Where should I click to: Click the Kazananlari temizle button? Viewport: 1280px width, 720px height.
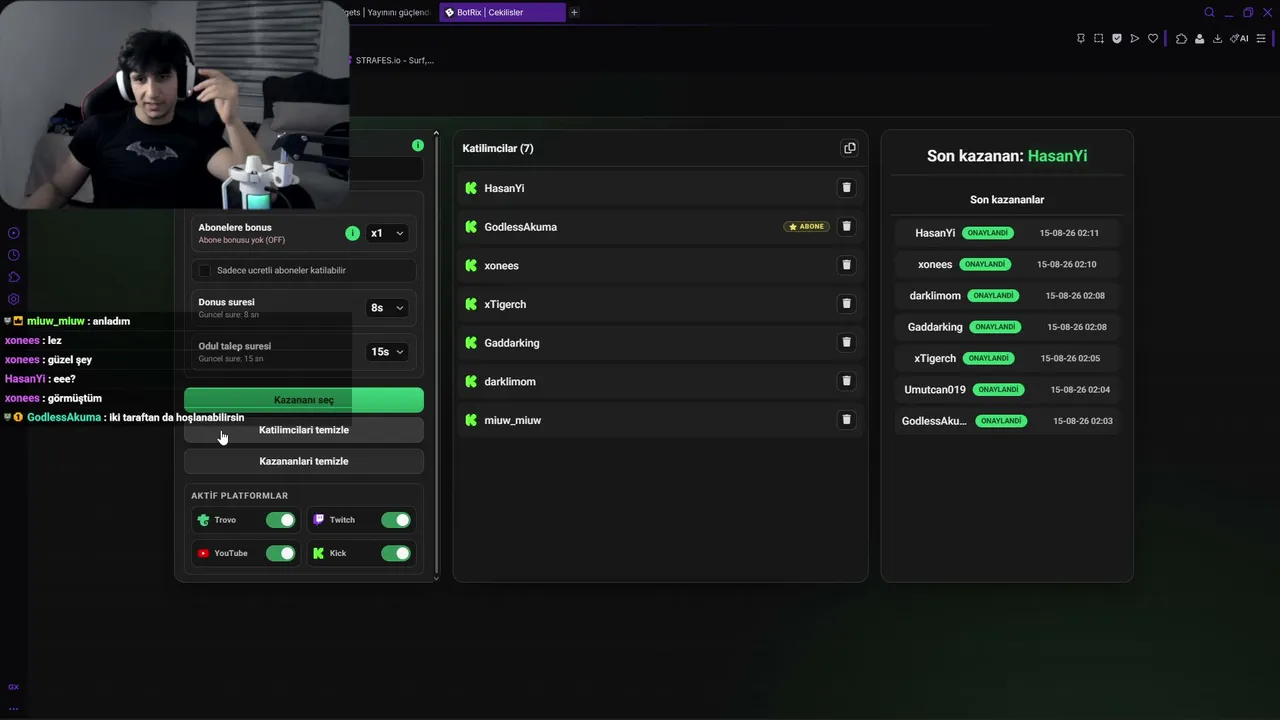(x=304, y=461)
